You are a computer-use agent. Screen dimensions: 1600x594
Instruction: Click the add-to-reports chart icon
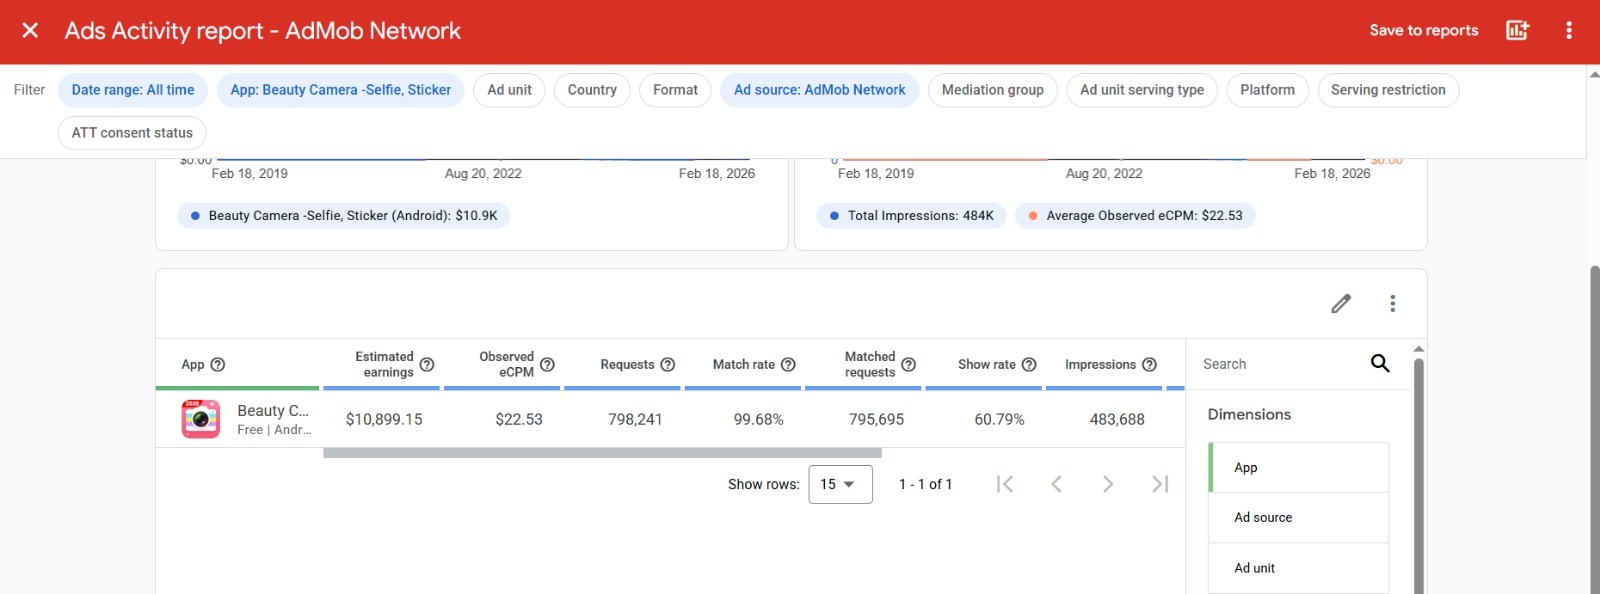[x=1517, y=30]
